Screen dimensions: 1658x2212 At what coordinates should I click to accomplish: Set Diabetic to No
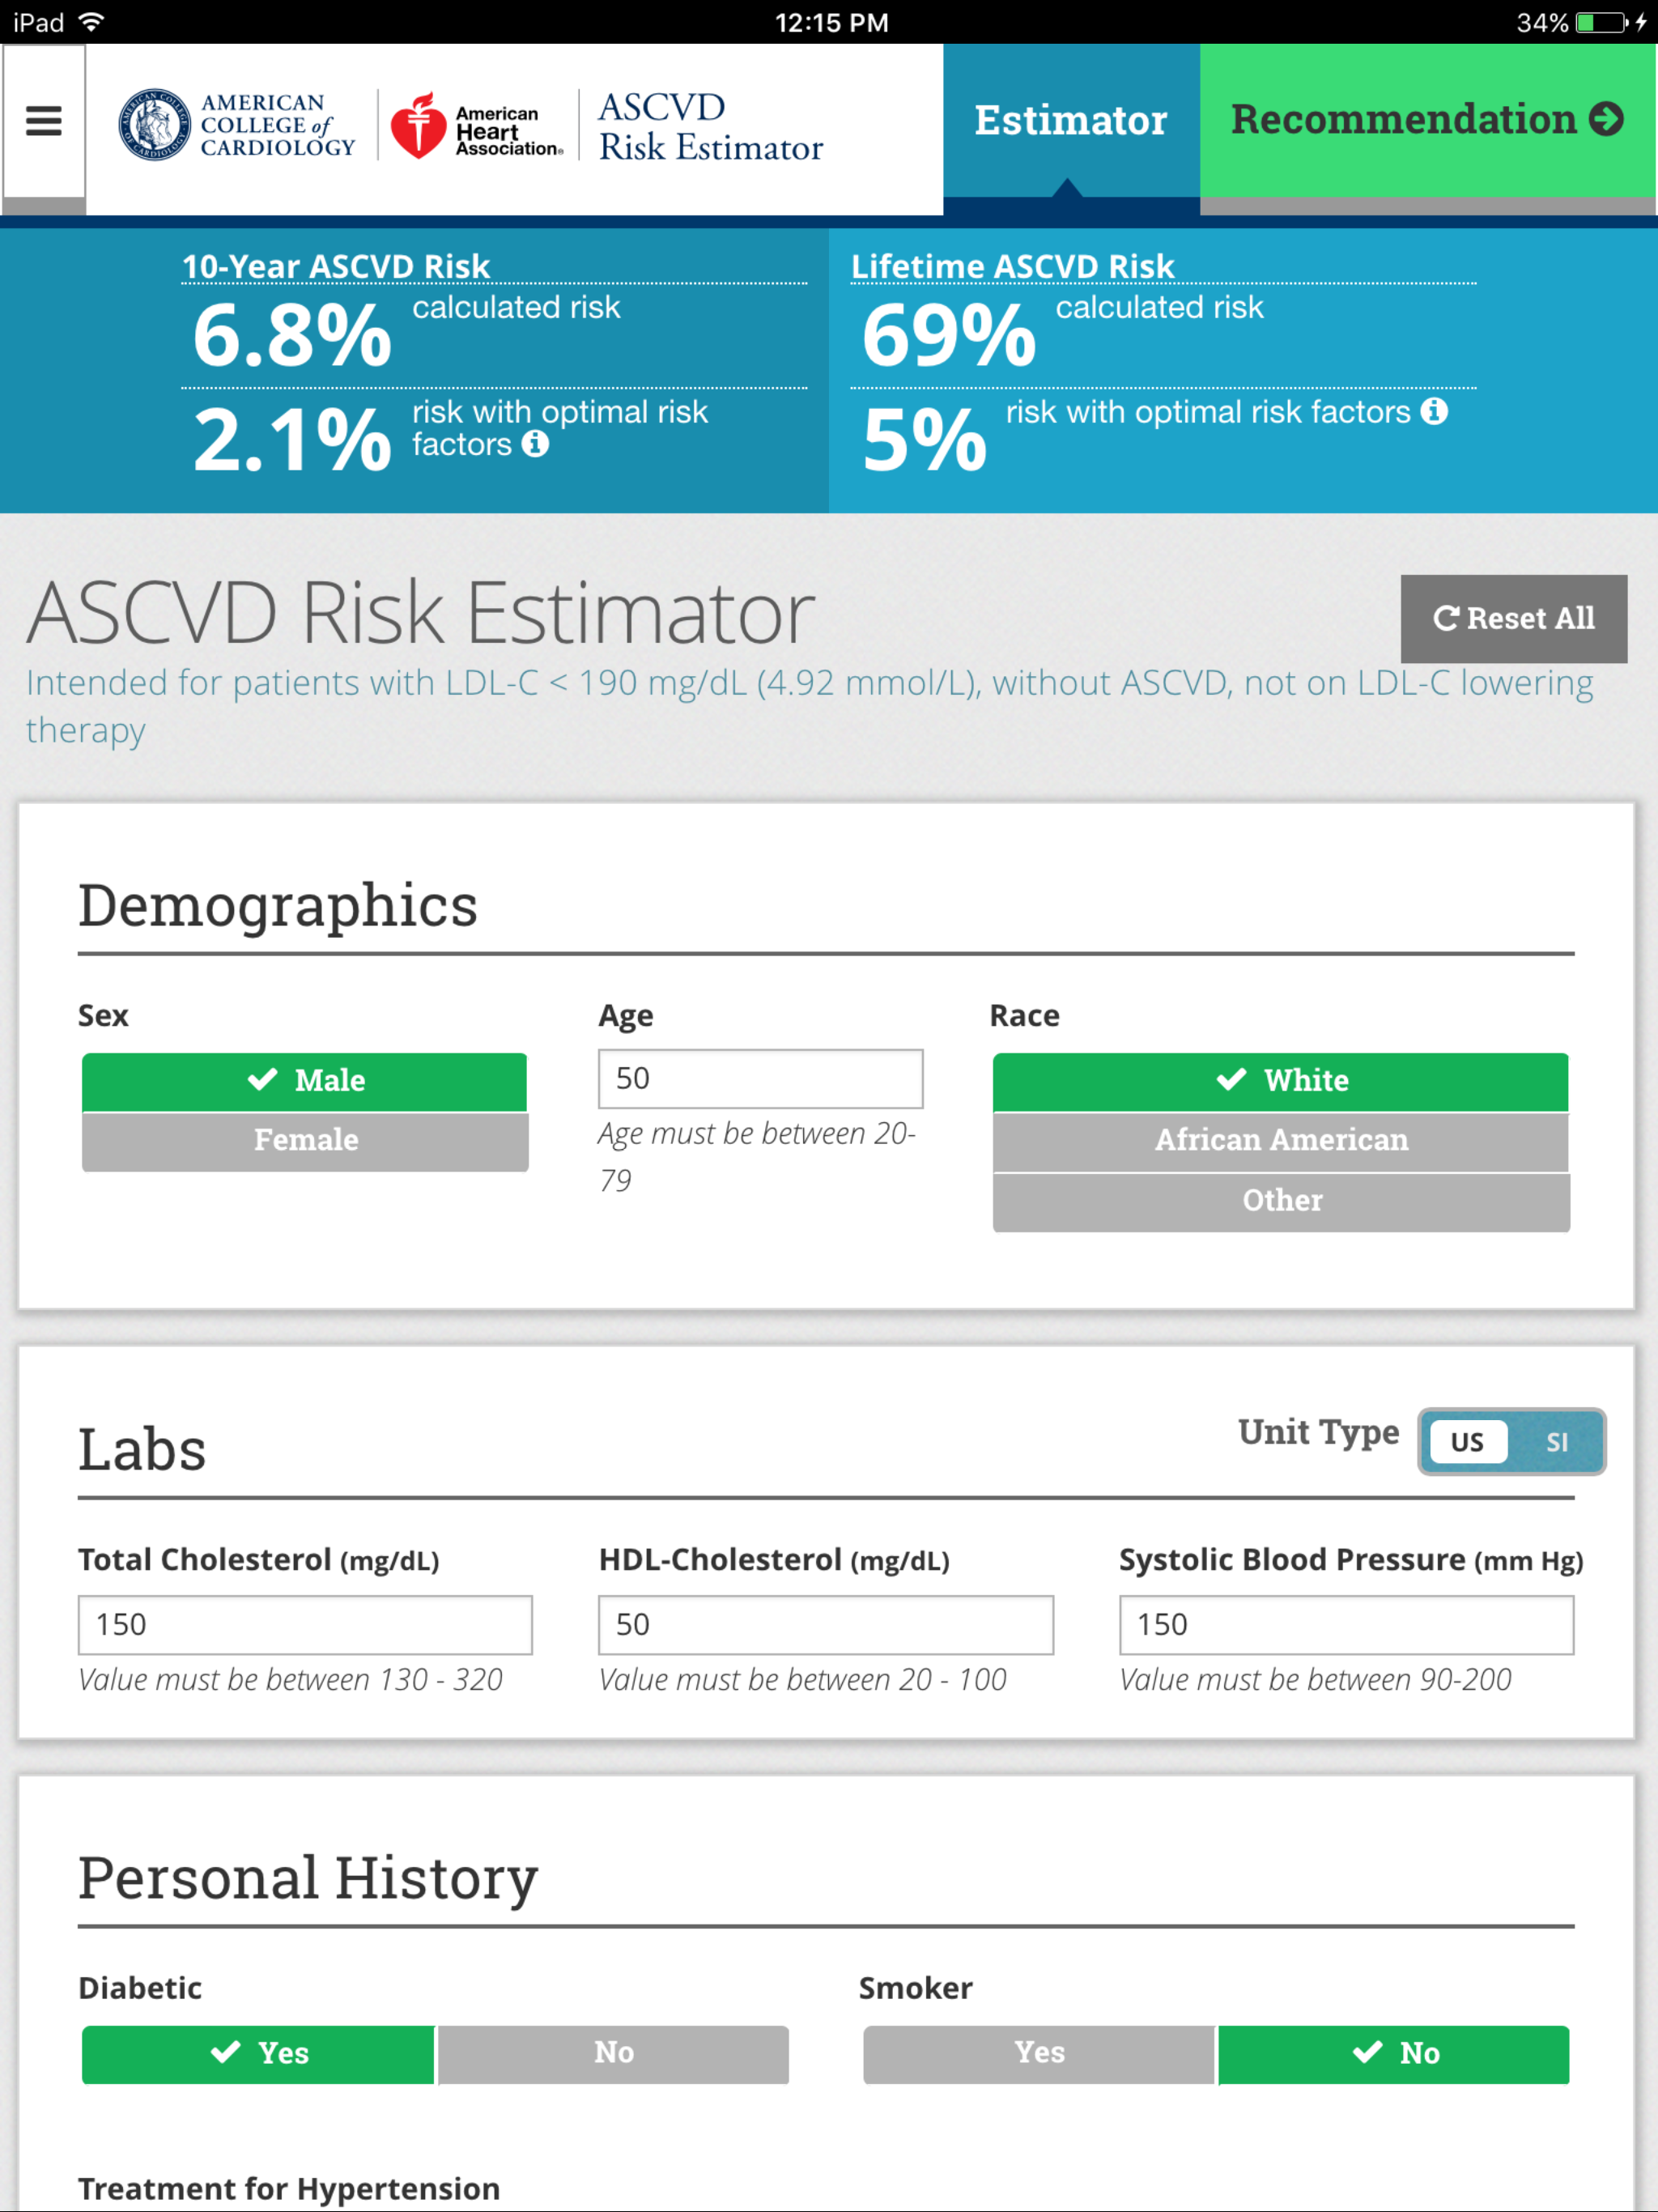(613, 2054)
